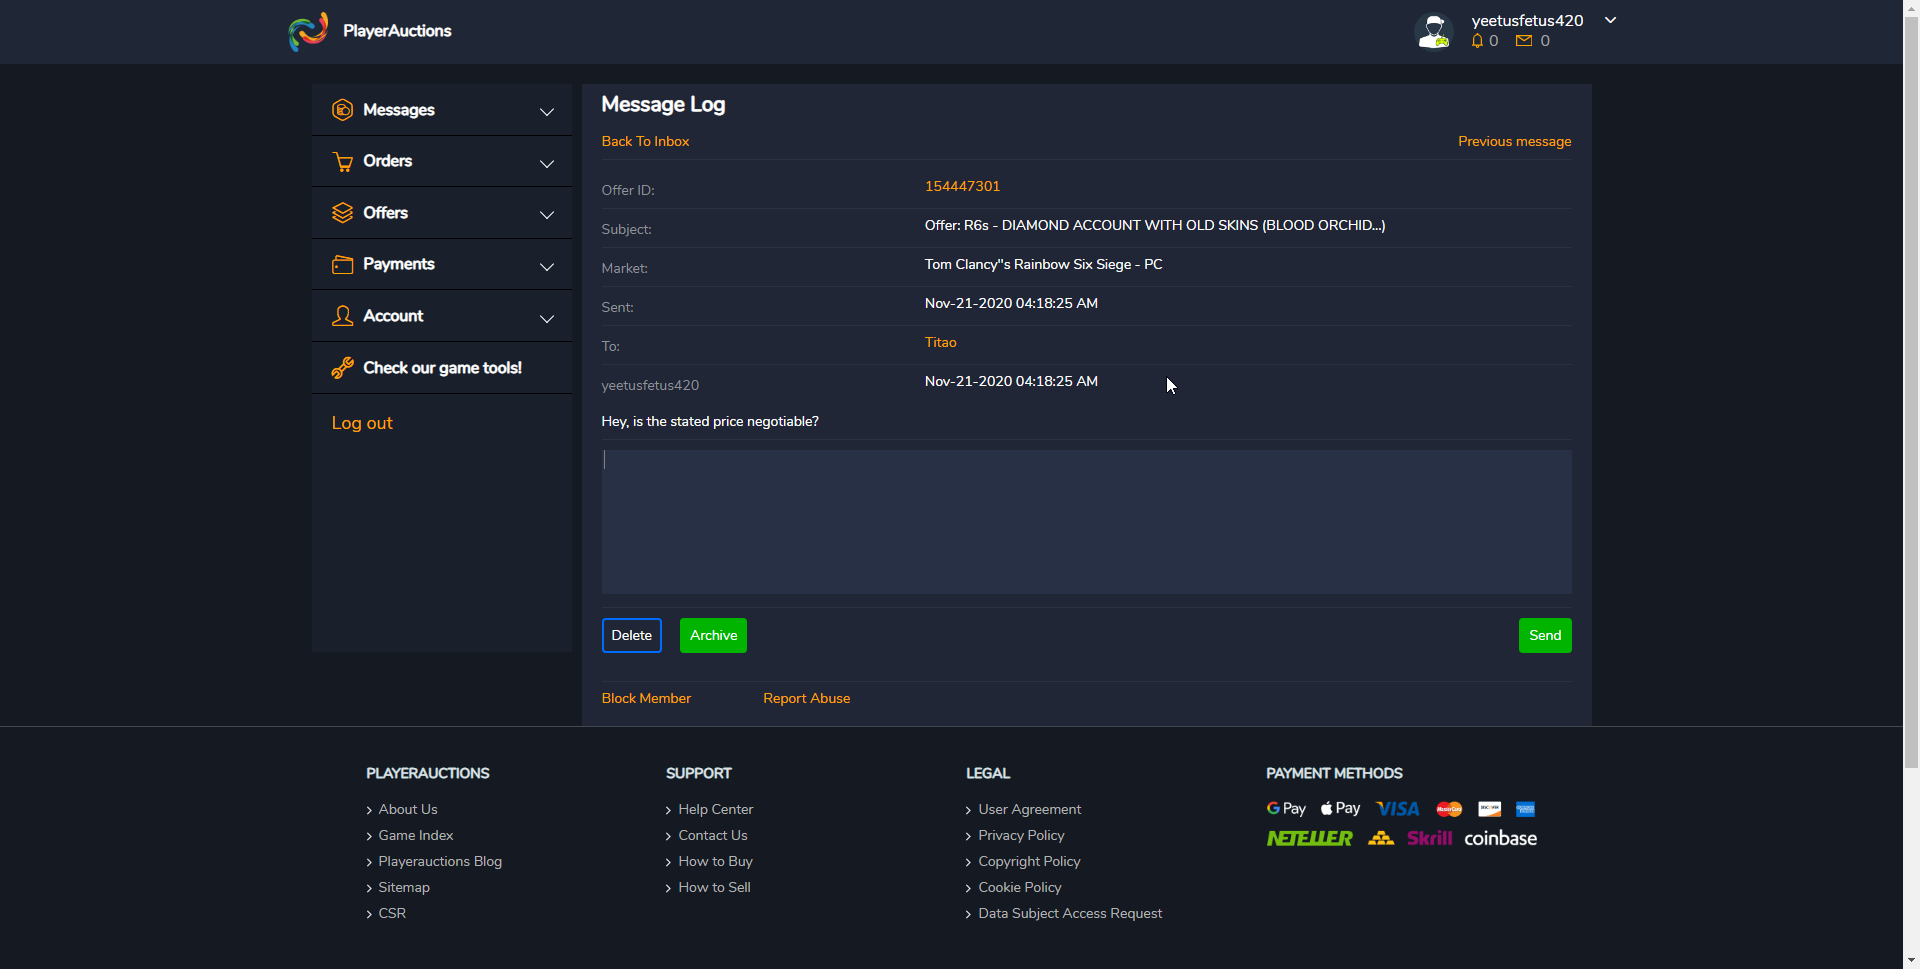This screenshot has width=1920, height=969.
Task: Click the Orders cart icon
Action: pos(342,162)
